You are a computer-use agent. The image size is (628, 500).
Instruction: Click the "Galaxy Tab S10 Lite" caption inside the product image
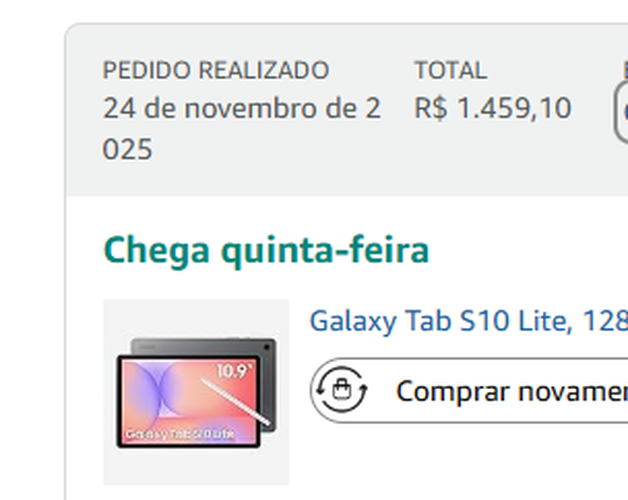point(179,435)
